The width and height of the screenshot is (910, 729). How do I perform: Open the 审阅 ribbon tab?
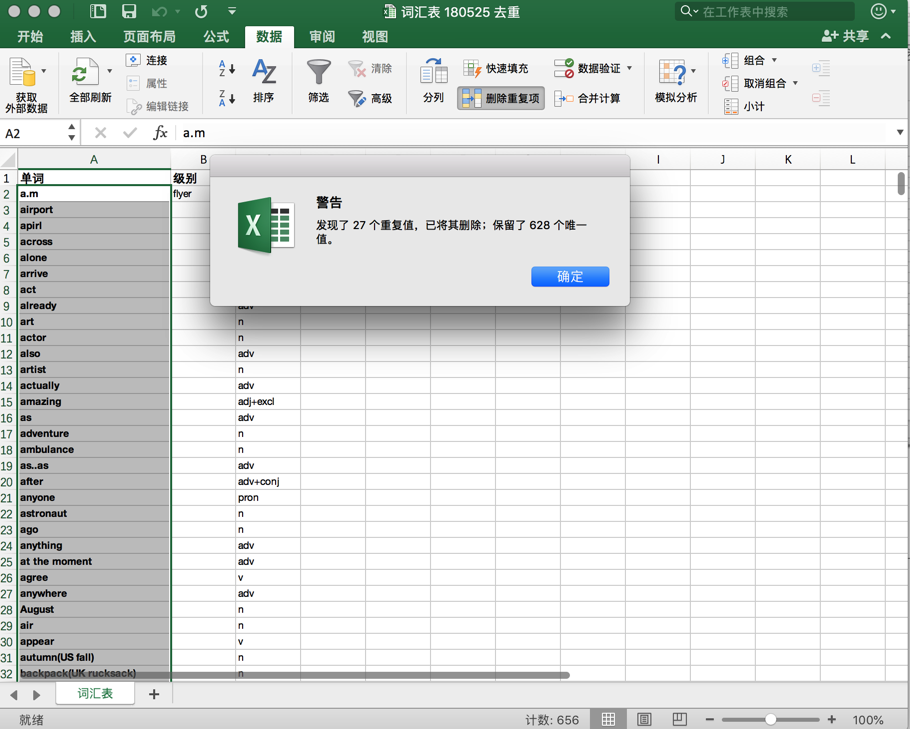[x=322, y=37]
